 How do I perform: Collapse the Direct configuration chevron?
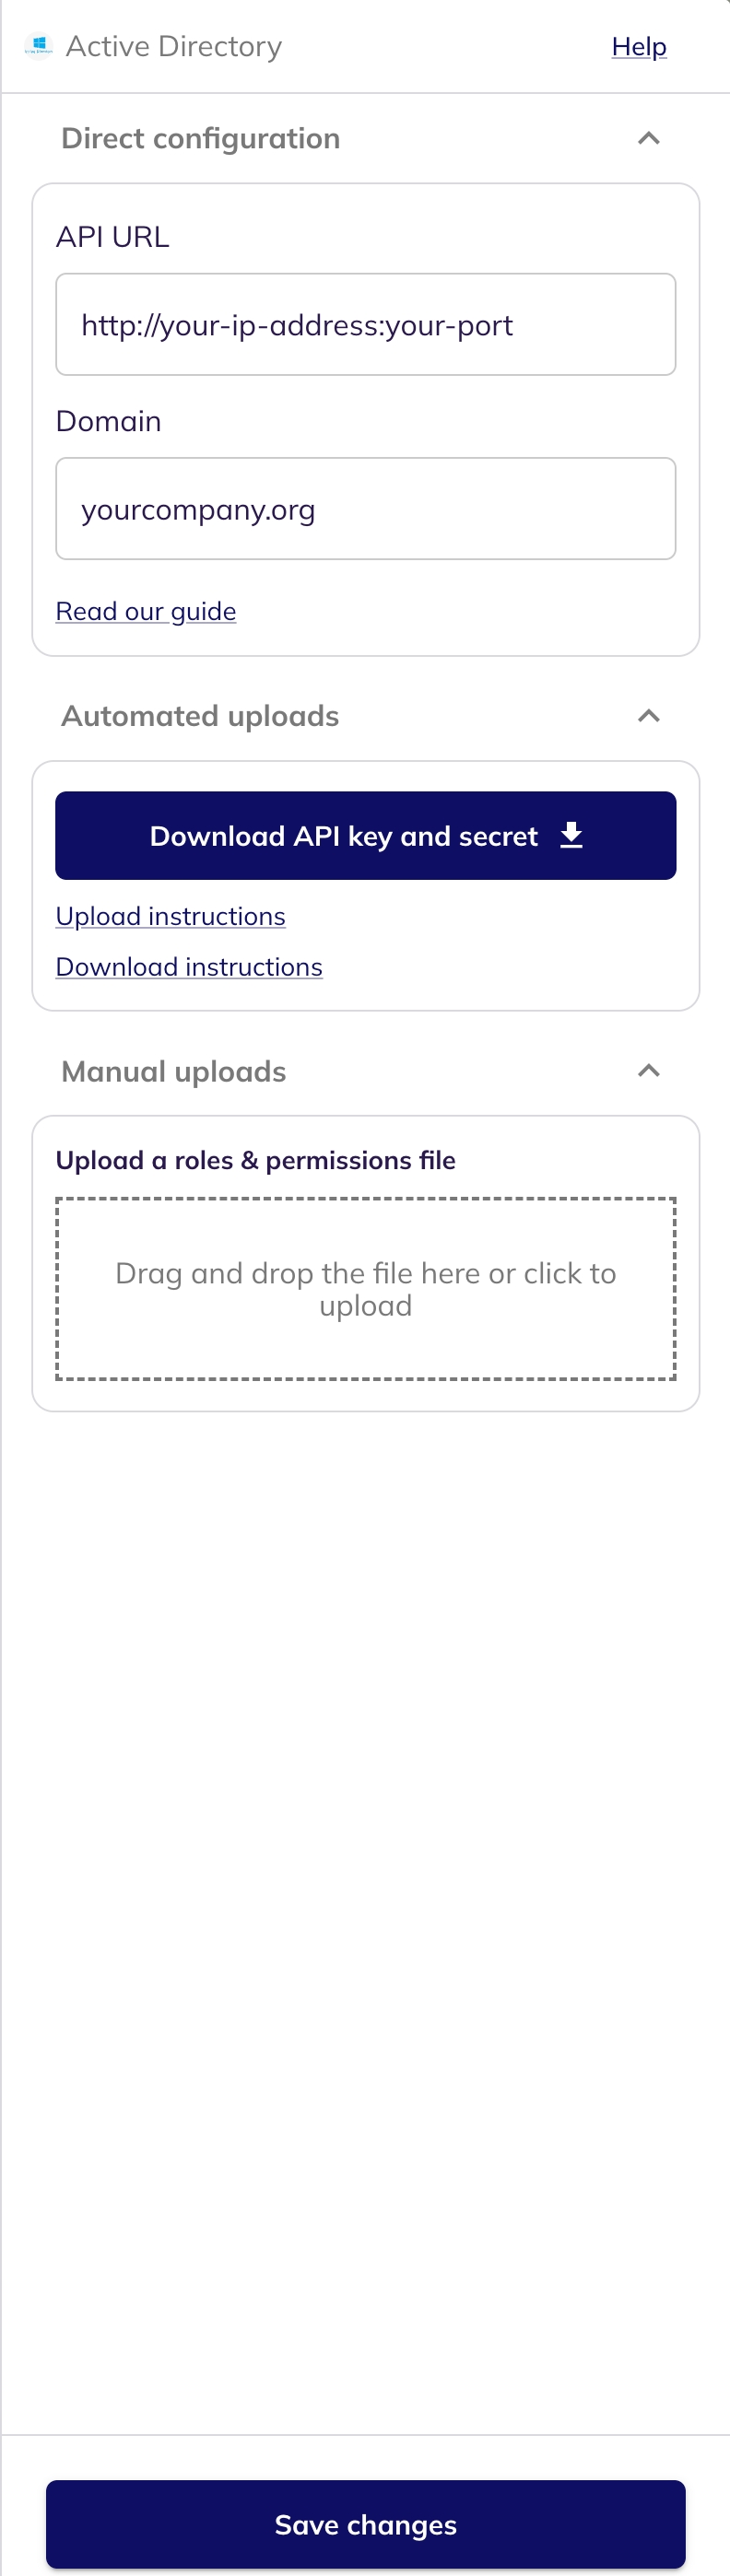pos(648,138)
